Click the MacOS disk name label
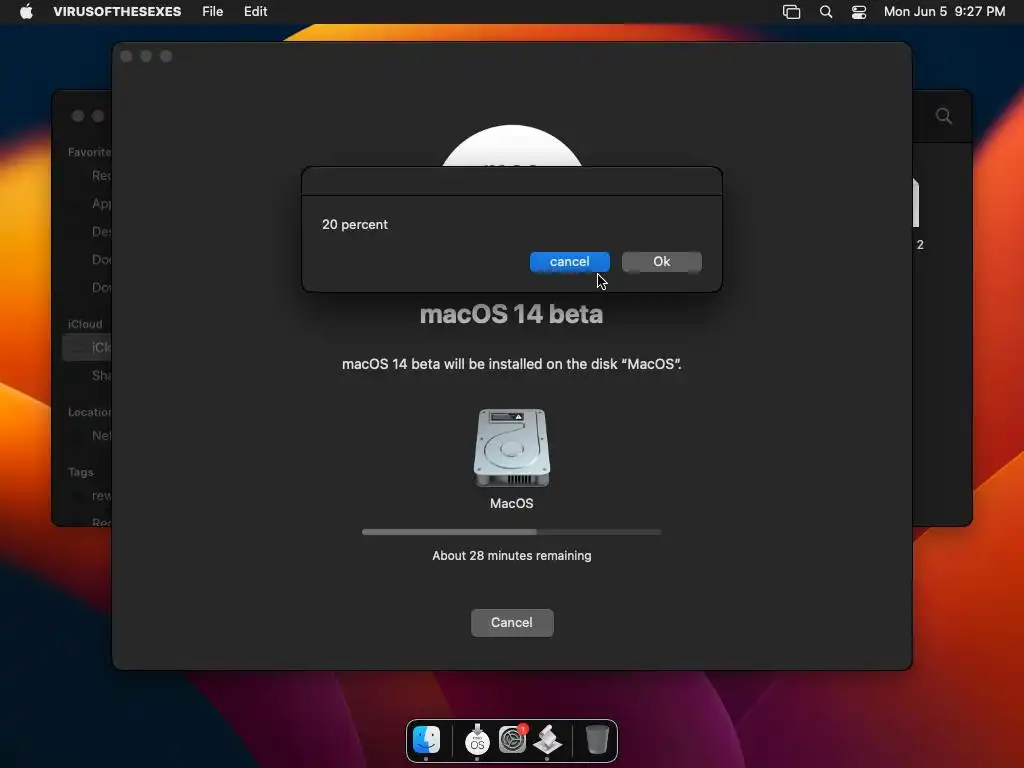The image size is (1024, 768). (x=511, y=504)
